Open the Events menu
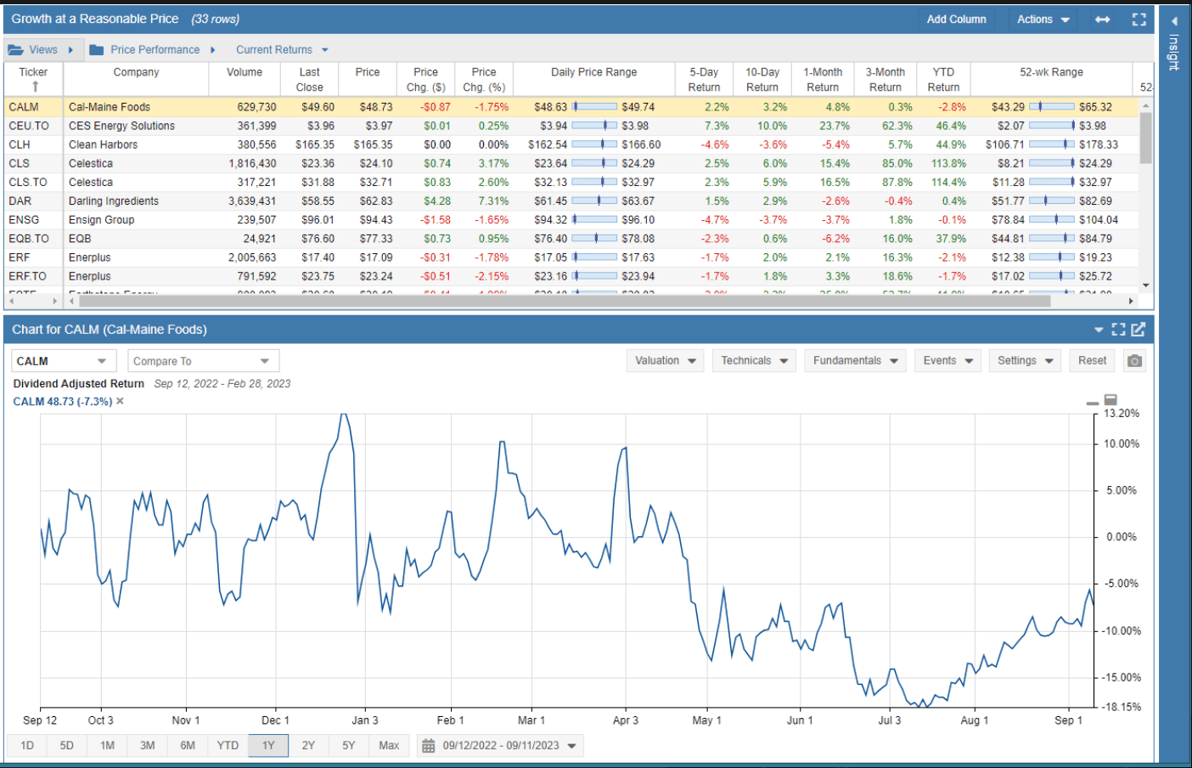Screen dimensions: 1192x768 point(948,360)
